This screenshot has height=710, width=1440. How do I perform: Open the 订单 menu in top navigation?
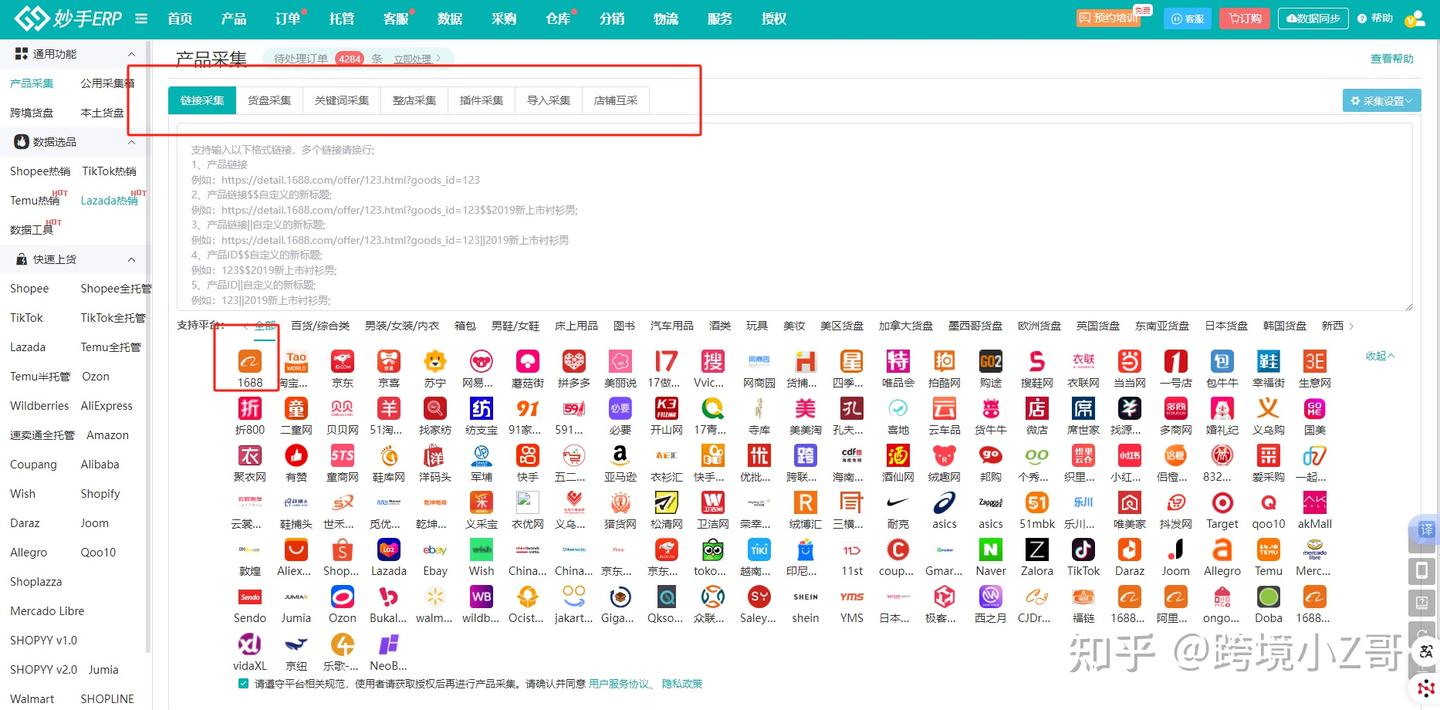(x=287, y=18)
